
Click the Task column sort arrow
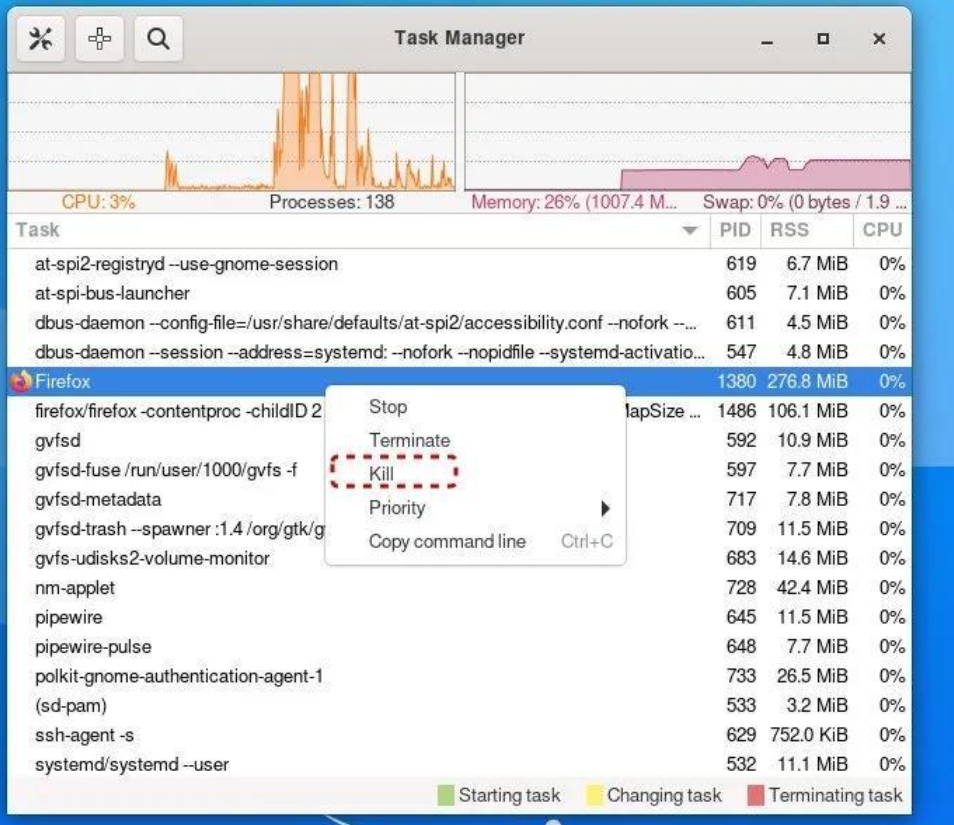click(x=689, y=231)
